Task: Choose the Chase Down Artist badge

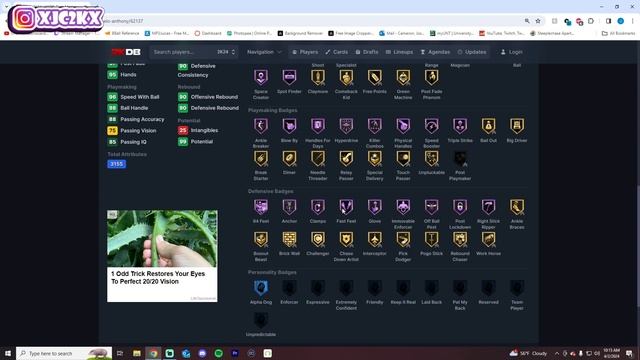Action: click(x=346, y=240)
